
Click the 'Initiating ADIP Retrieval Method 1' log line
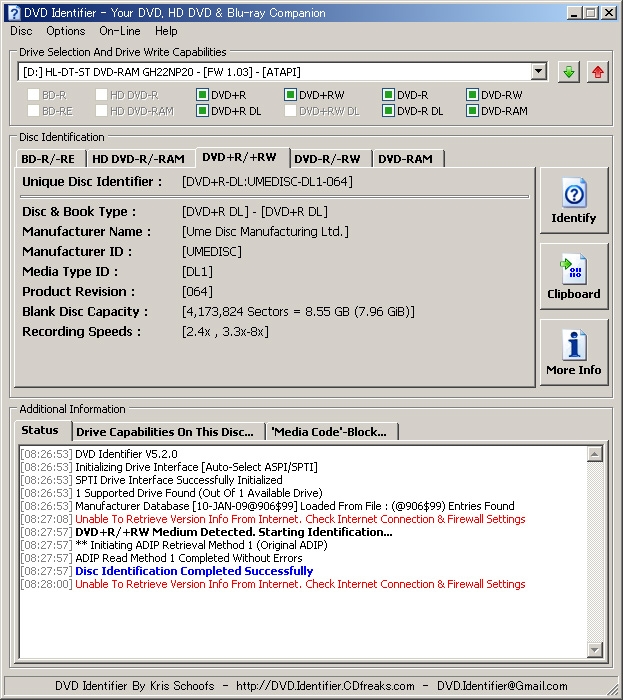[201, 545]
